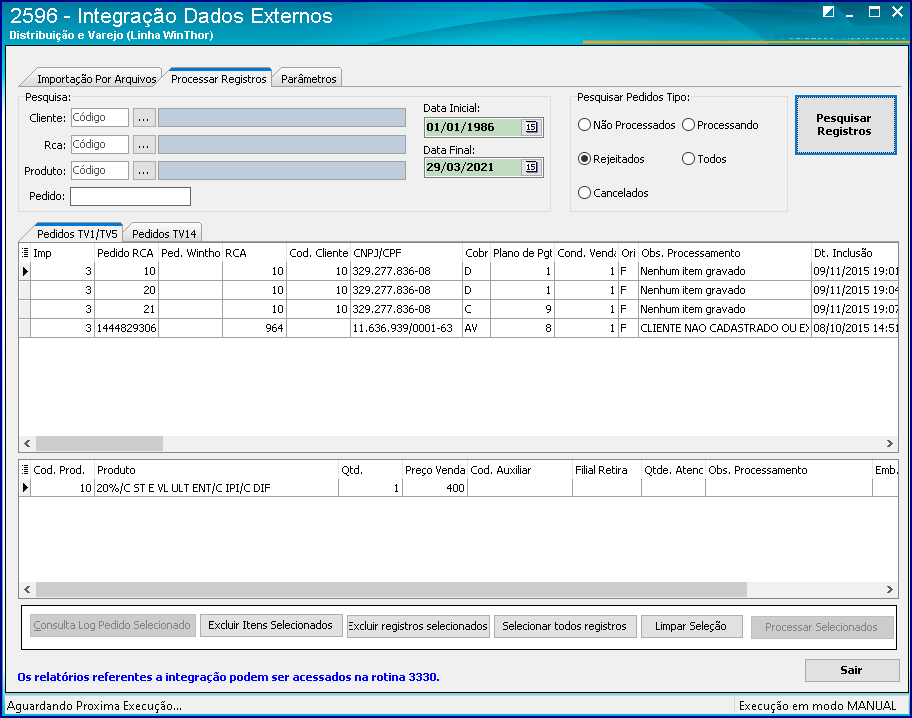Click CNPJ/CPF column header
Viewport: 912px width, 718px height.
pos(407,253)
